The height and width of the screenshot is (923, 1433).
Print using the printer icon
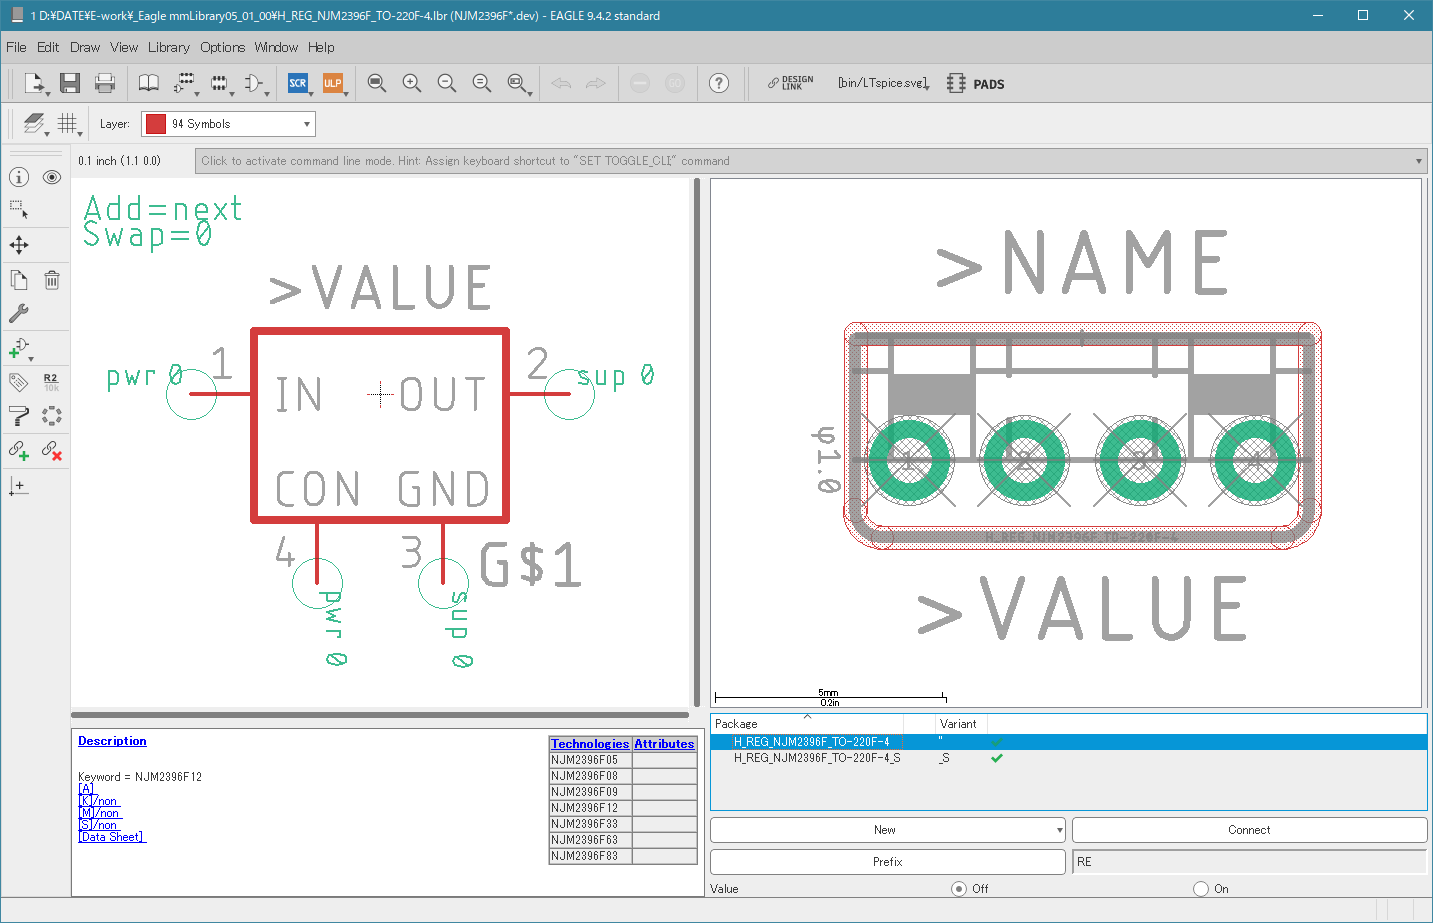click(104, 83)
